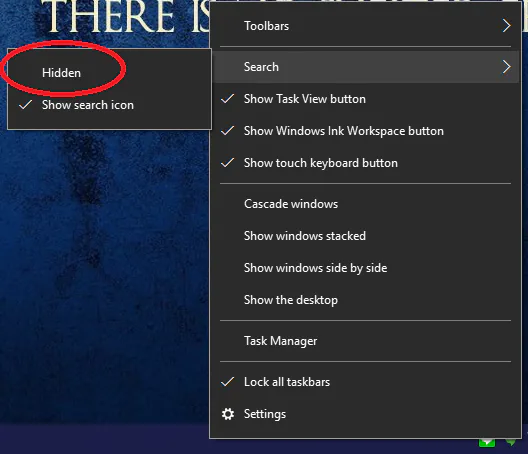This screenshot has height=454, width=528.
Task: Launch Task Manager from the menu
Action: (x=366, y=341)
